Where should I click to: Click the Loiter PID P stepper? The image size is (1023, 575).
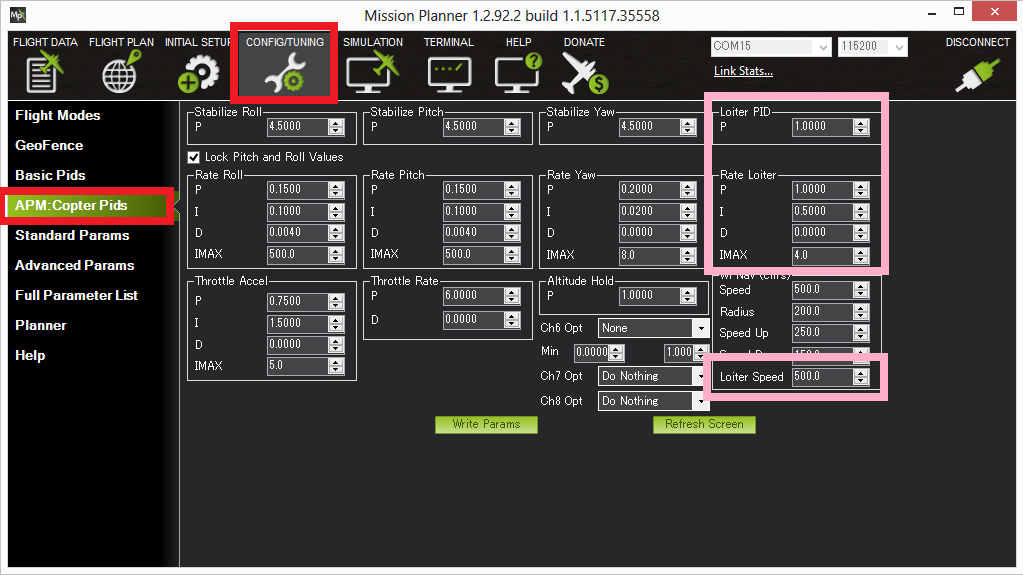point(861,127)
